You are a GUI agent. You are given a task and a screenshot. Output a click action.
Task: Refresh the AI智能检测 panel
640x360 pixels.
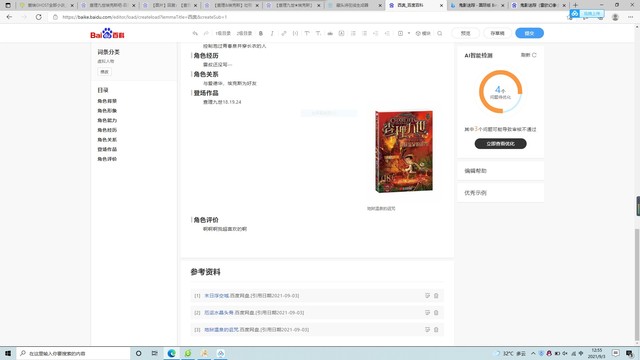(529, 55)
